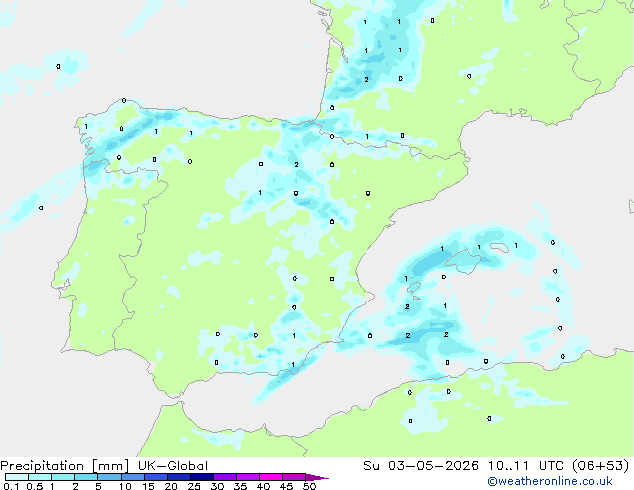Click the 'UK-Global' model name text
The height and width of the screenshot is (490, 634).
(173, 466)
